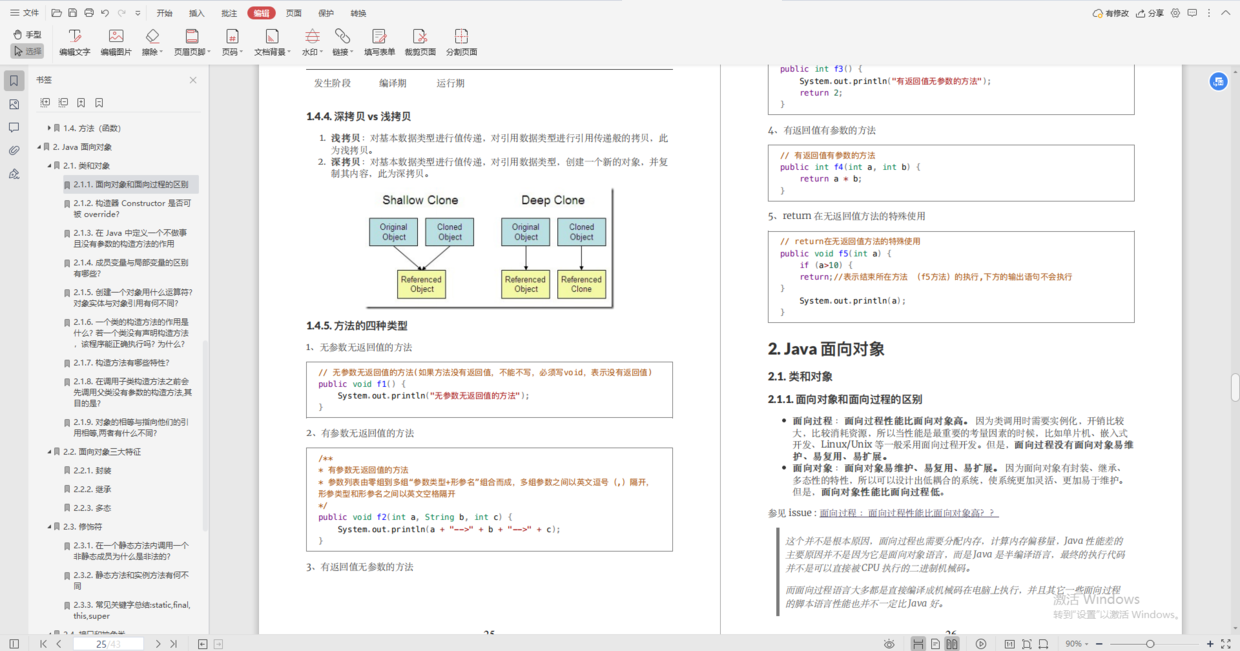Open the 水印 watermark dropdown
Image resolution: width=1240 pixels, height=651 pixels.
pyautogui.click(x=312, y=42)
